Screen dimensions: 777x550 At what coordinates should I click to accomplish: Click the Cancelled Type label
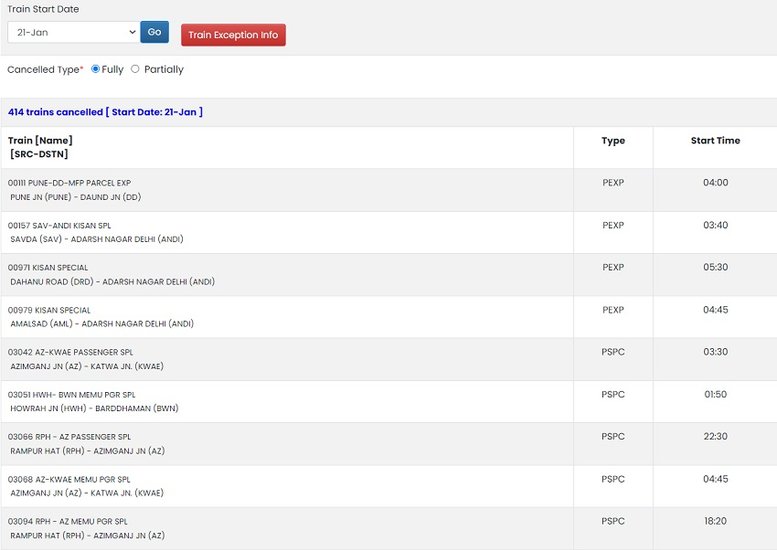point(45,70)
